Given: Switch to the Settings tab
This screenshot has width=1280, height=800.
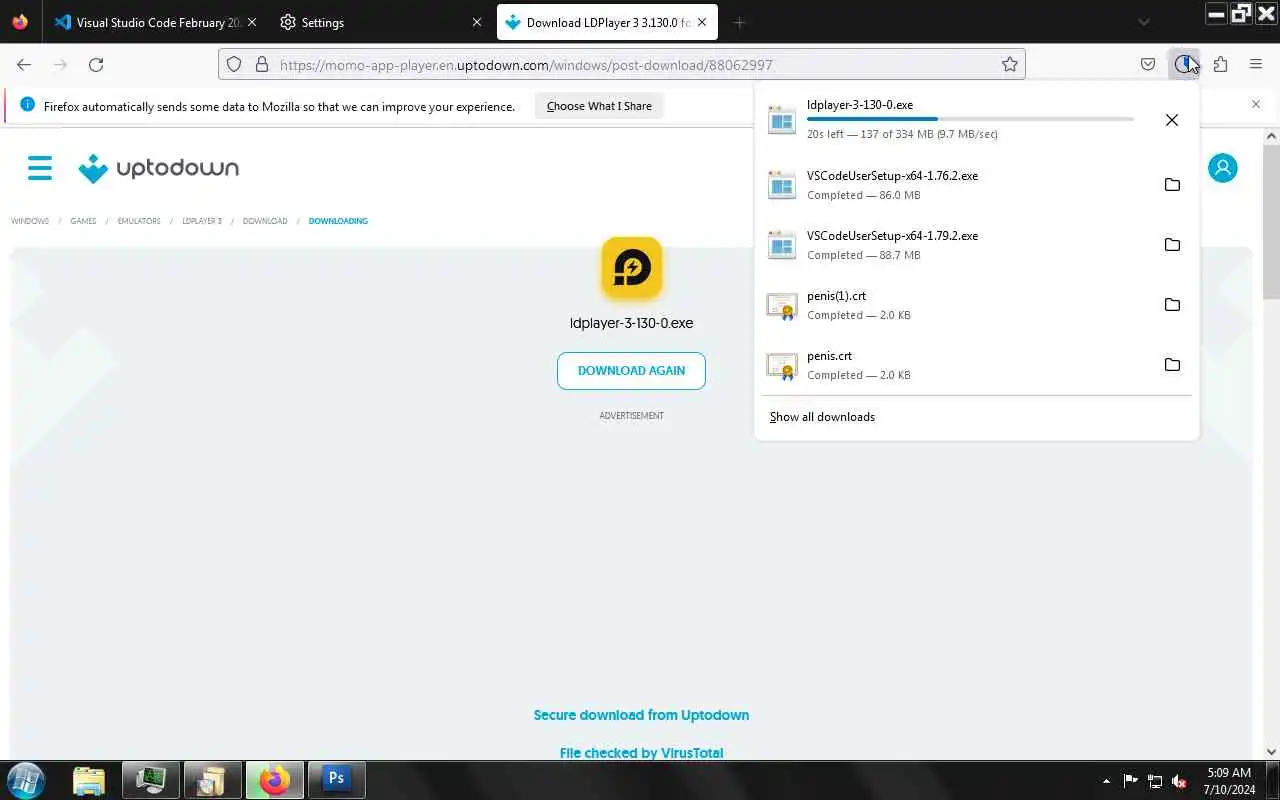Looking at the screenshot, I should (x=380, y=22).
